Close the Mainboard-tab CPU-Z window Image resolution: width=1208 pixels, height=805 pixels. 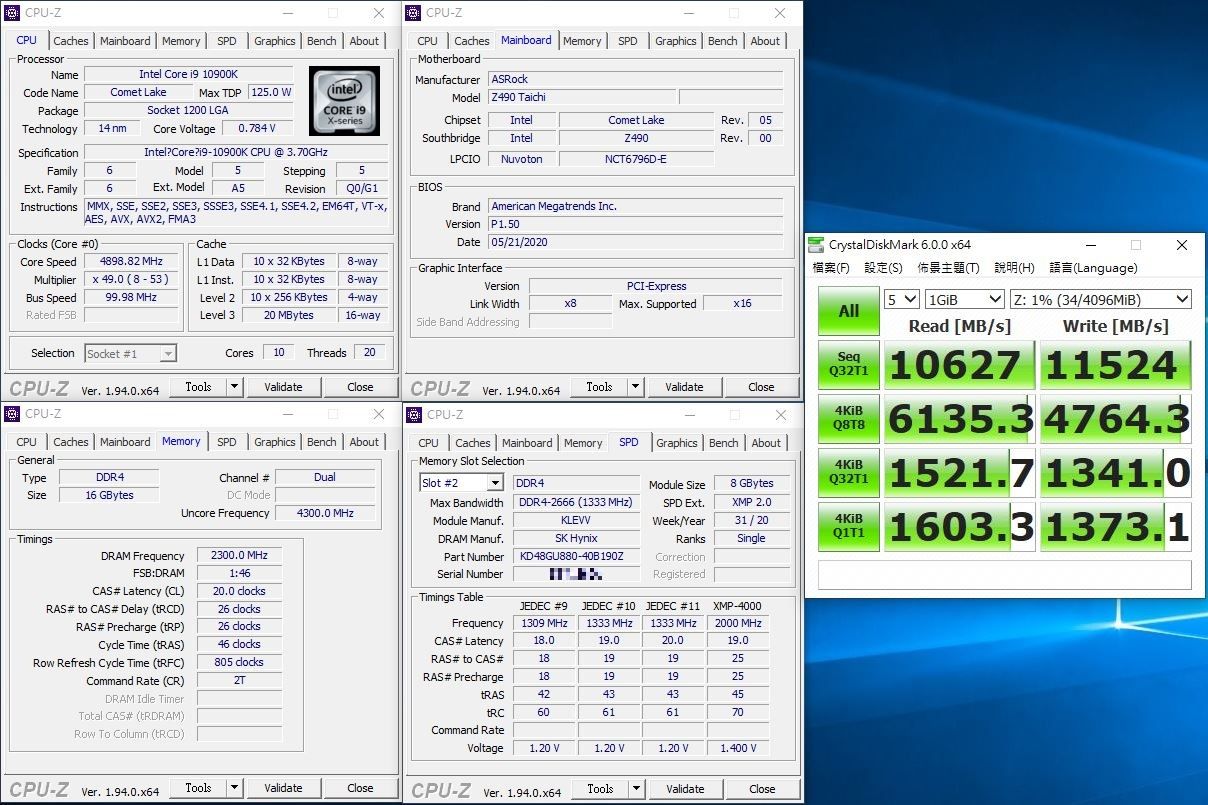[780, 13]
